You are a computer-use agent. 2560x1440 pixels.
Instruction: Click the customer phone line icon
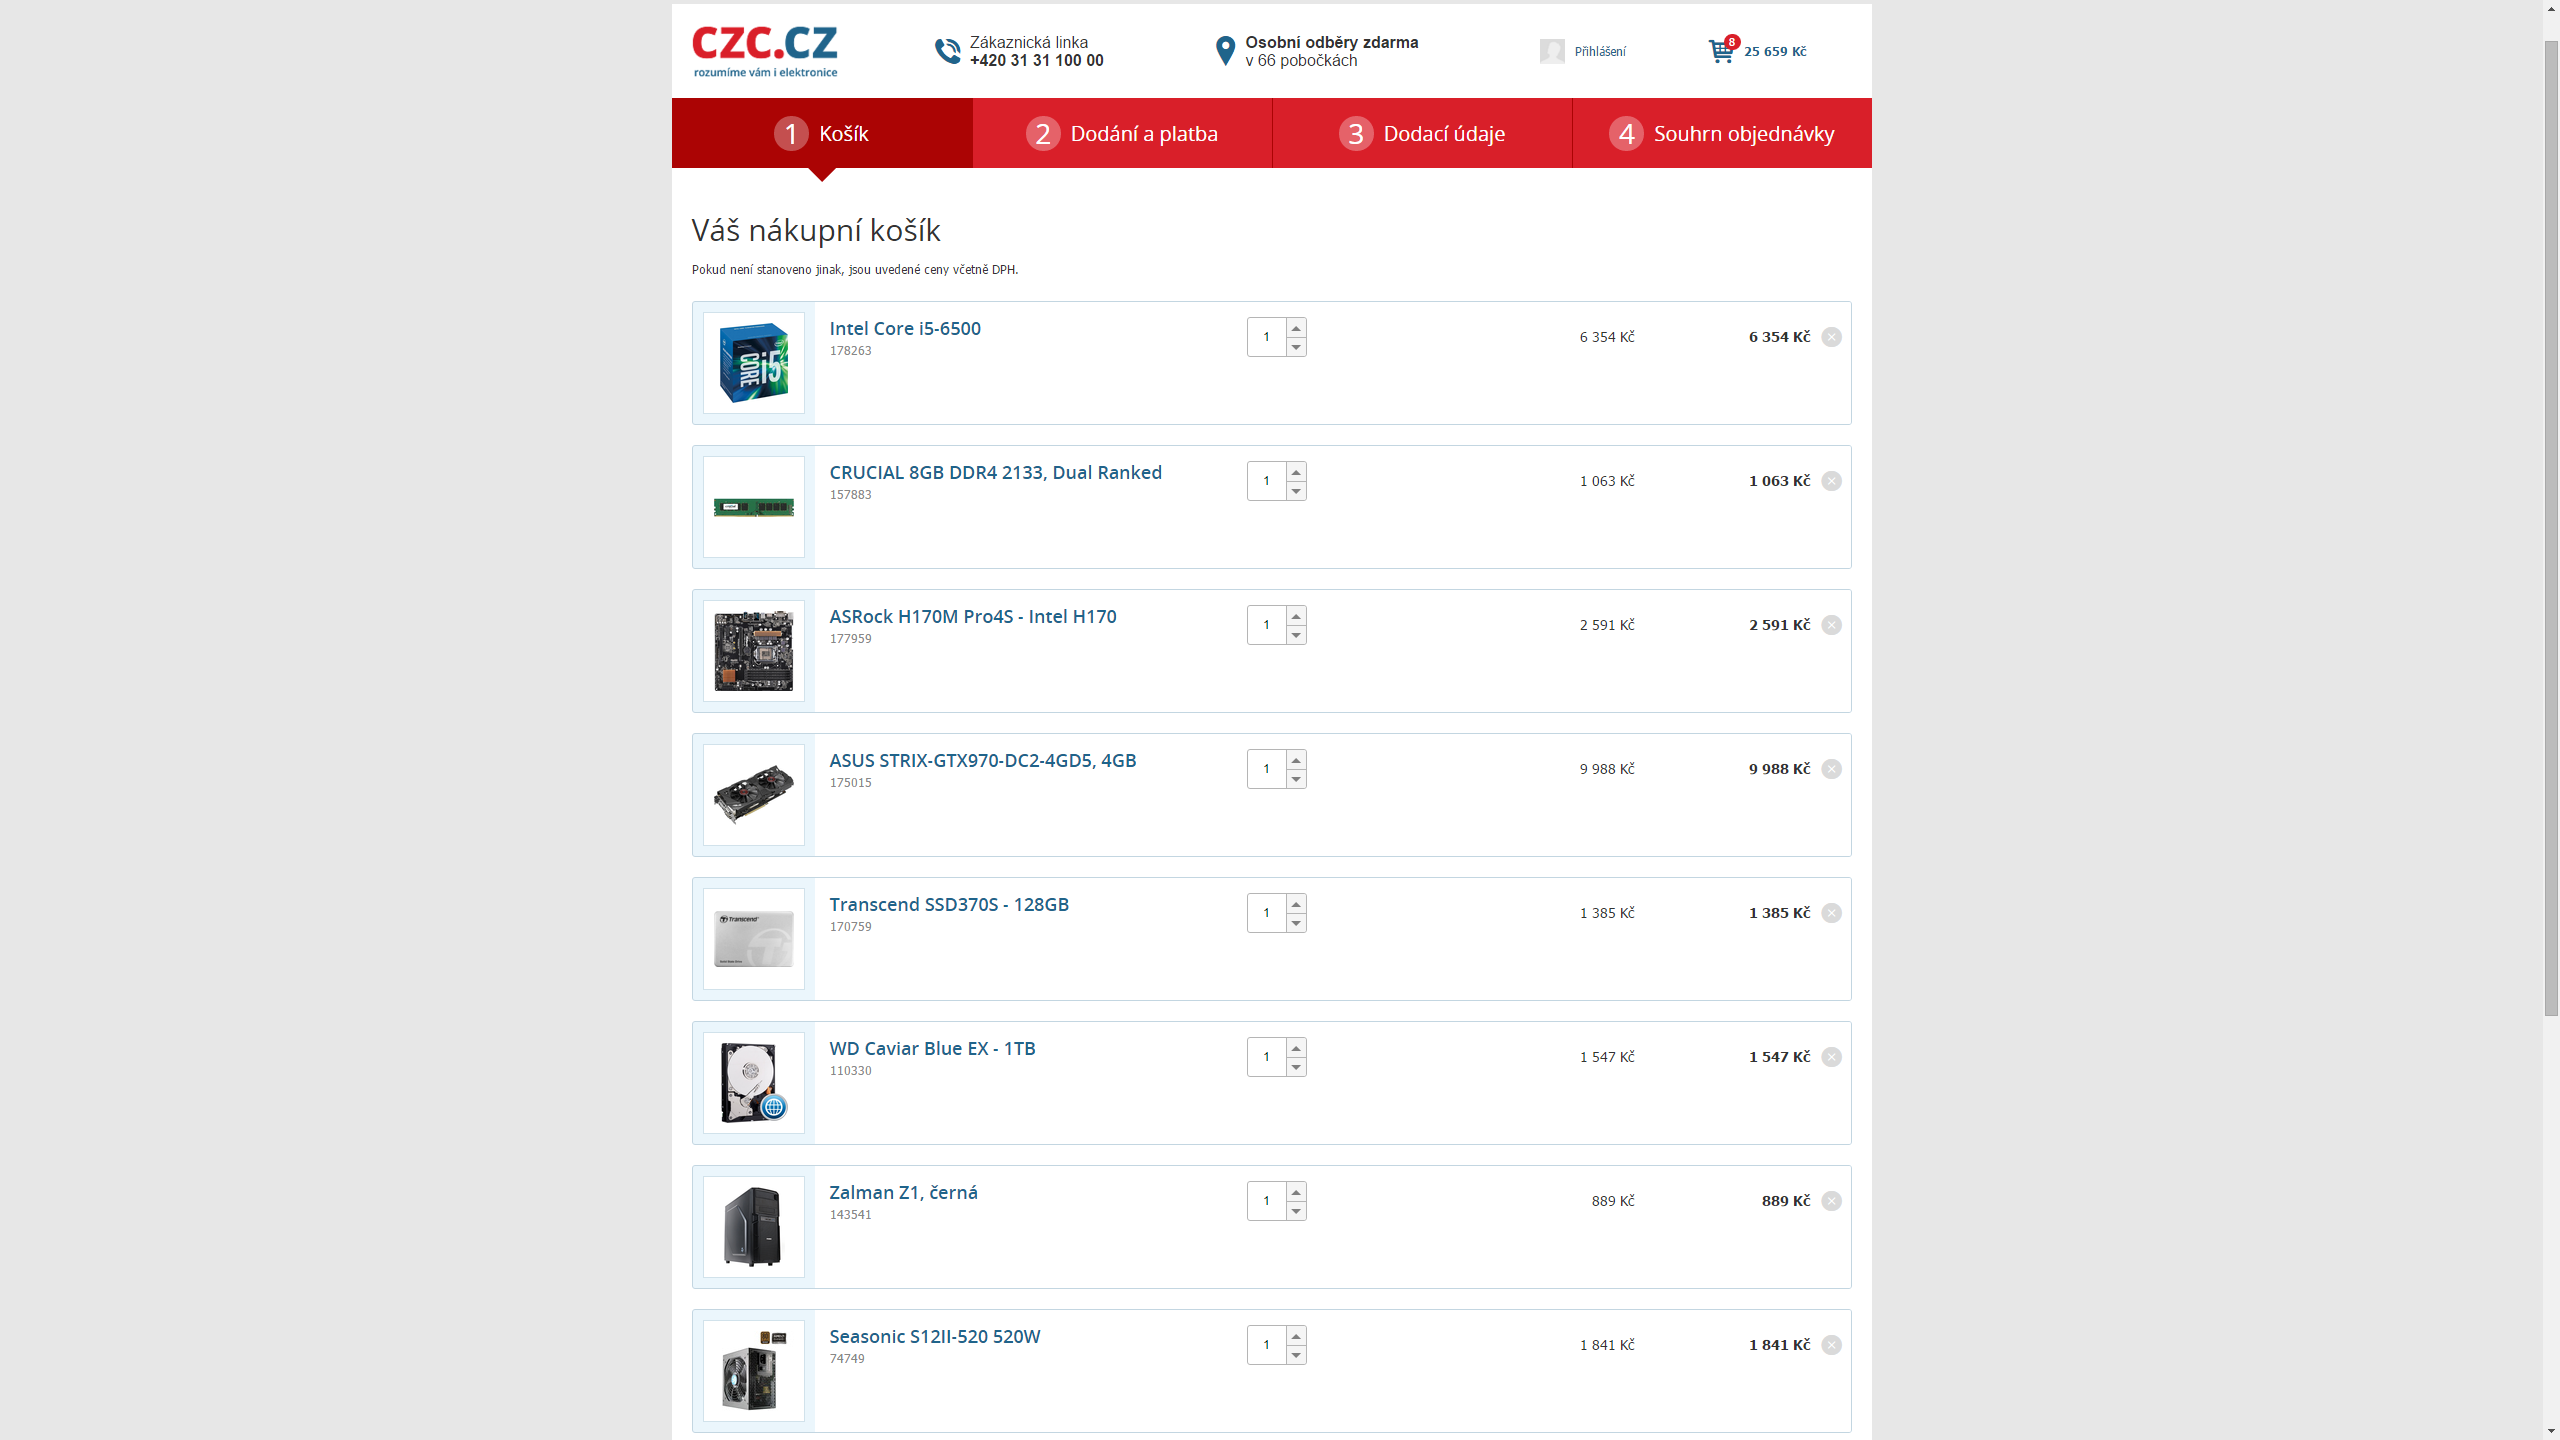point(947,51)
